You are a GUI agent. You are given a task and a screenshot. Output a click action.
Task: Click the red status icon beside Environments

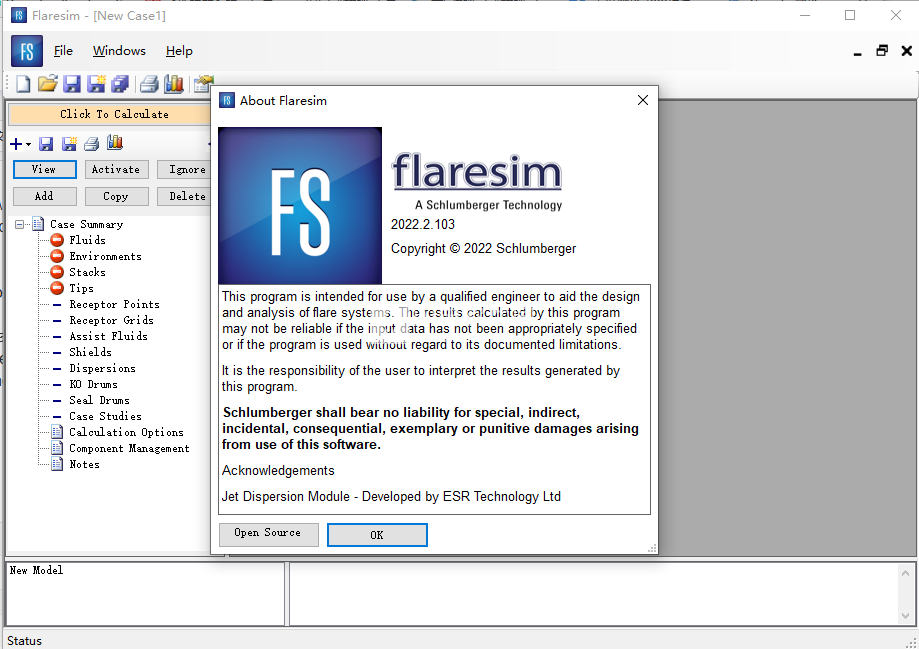coord(57,256)
